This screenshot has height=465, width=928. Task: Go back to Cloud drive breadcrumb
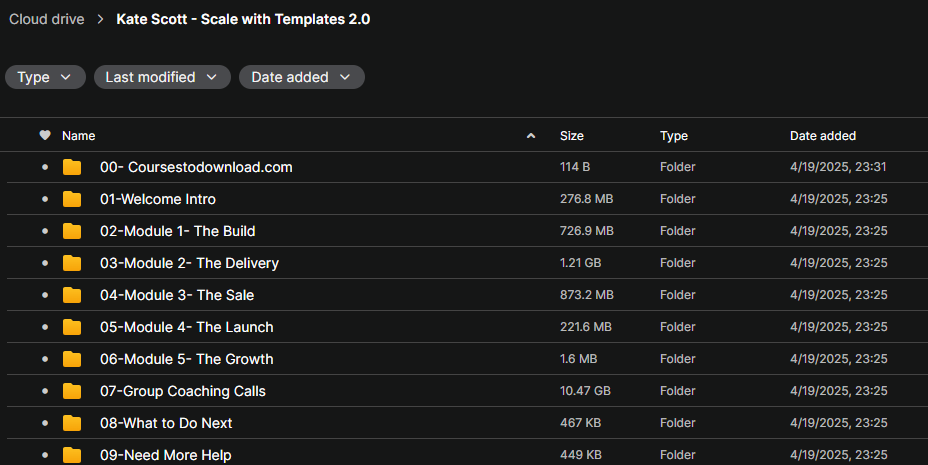47,20
